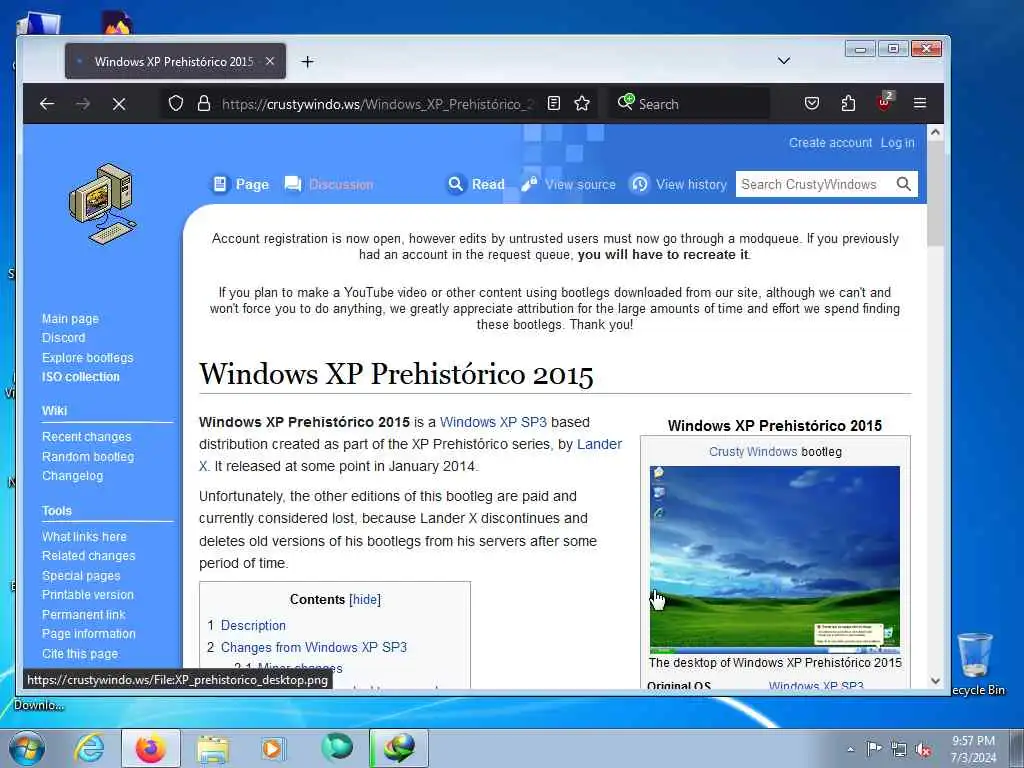Jump to Changes from Windows XP SP3
The width and height of the screenshot is (1024, 768).
(313, 647)
